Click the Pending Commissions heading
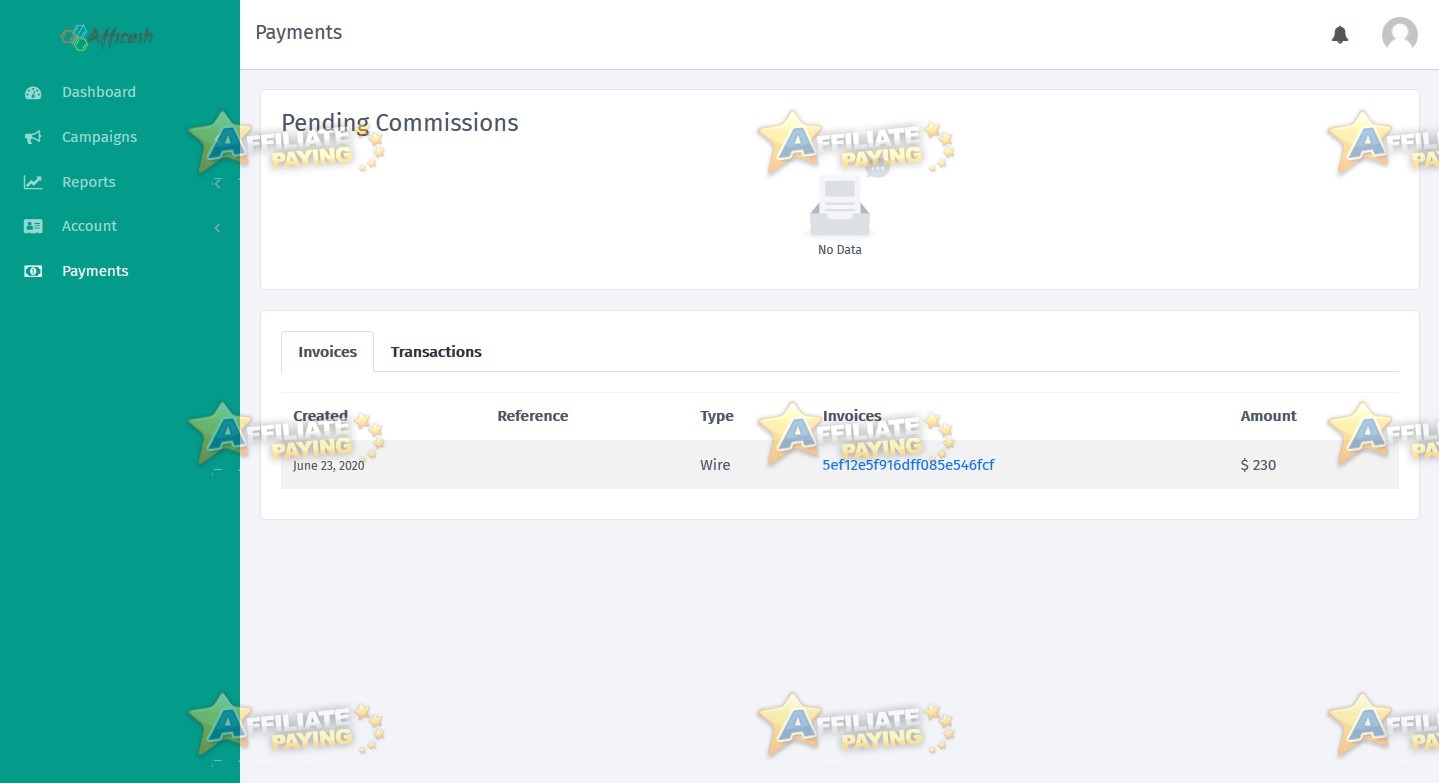1439x783 pixels. [x=400, y=123]
